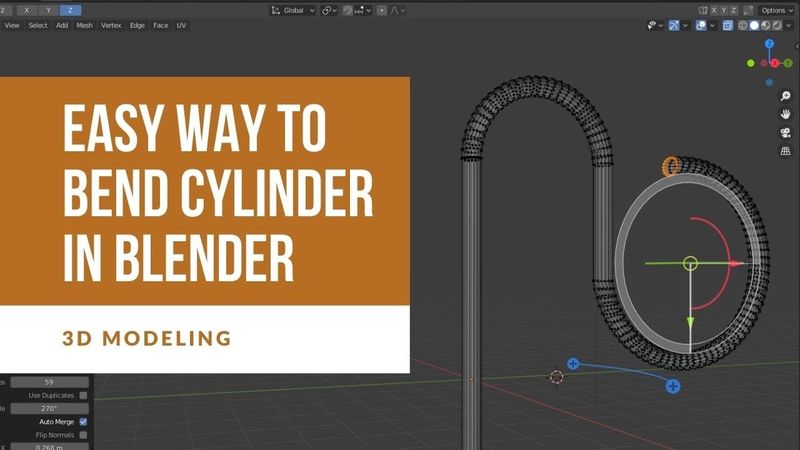Switch perspective/orthographic with the grid icon
The height and width of the screenshot is (450, 800).
(x=786, y=151)
